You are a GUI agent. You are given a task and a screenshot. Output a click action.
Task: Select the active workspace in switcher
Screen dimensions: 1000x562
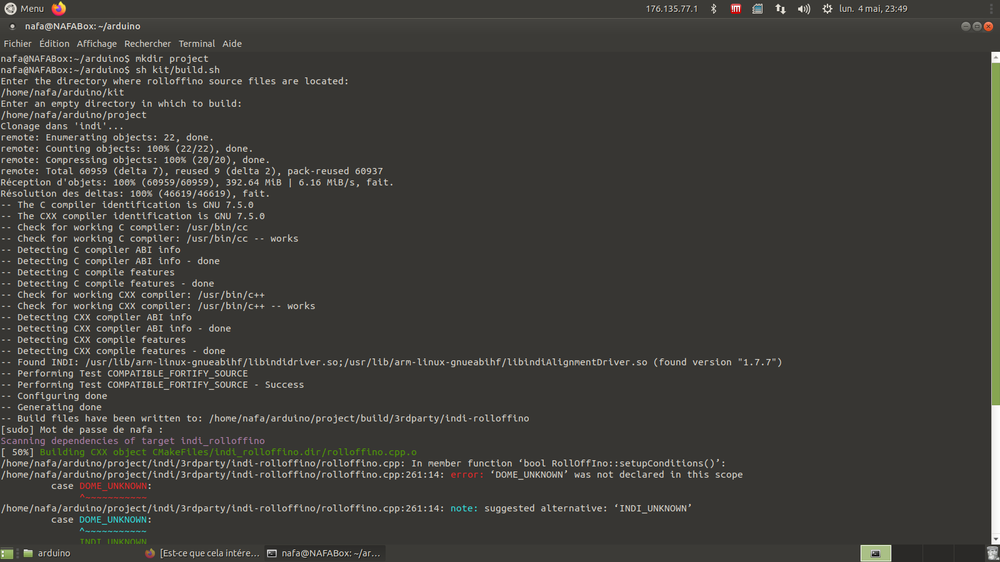[876, 553]
